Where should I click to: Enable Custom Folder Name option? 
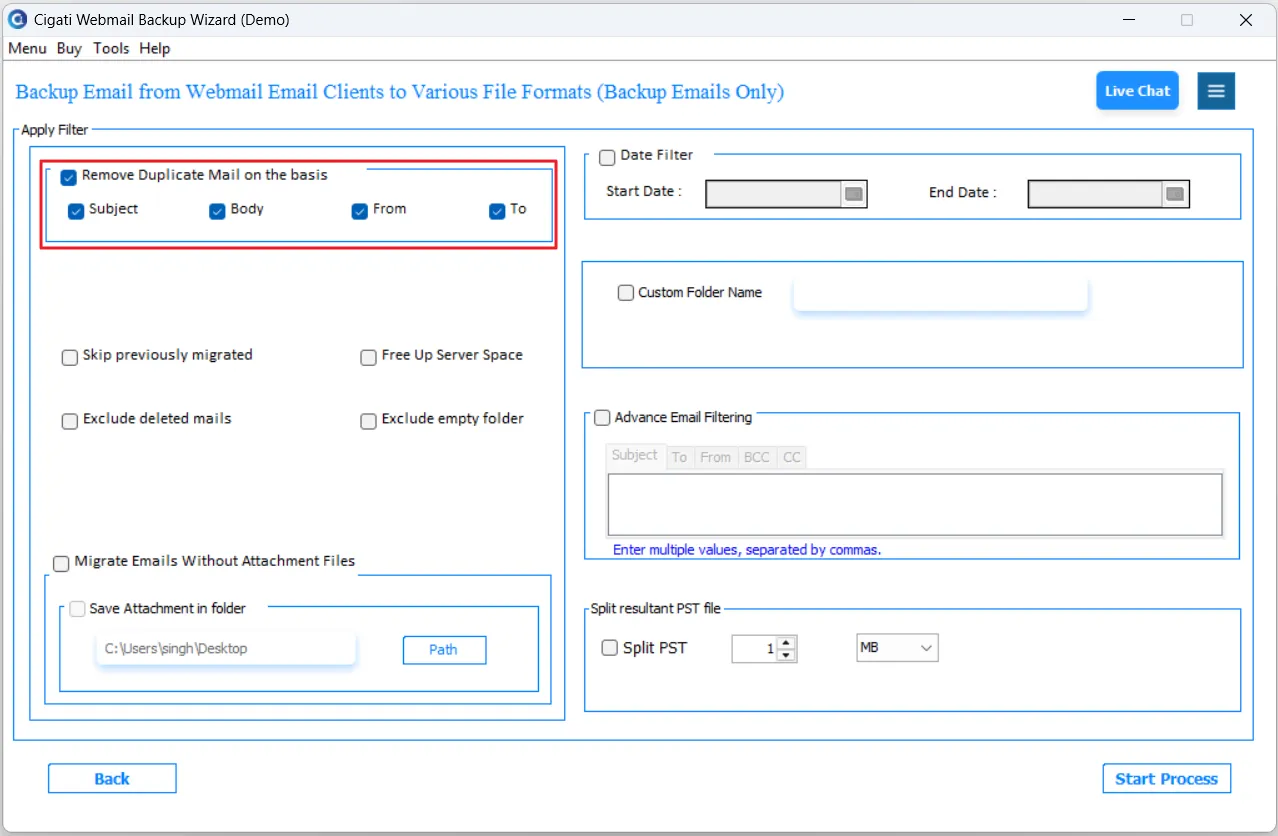tap(626, 293)
